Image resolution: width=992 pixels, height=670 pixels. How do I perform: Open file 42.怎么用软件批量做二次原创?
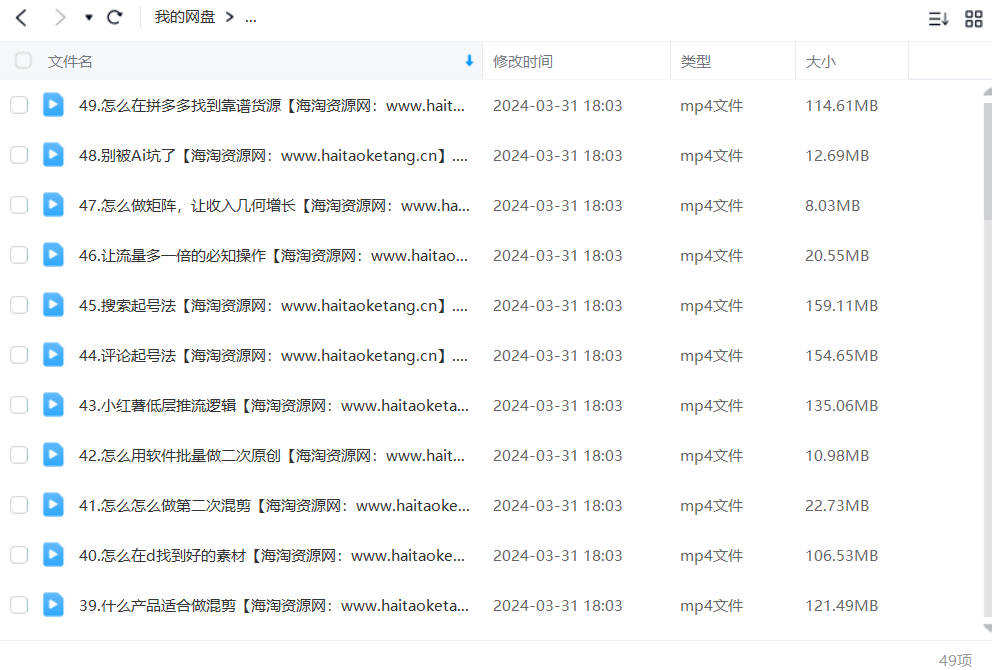click(x=272, y=456)
